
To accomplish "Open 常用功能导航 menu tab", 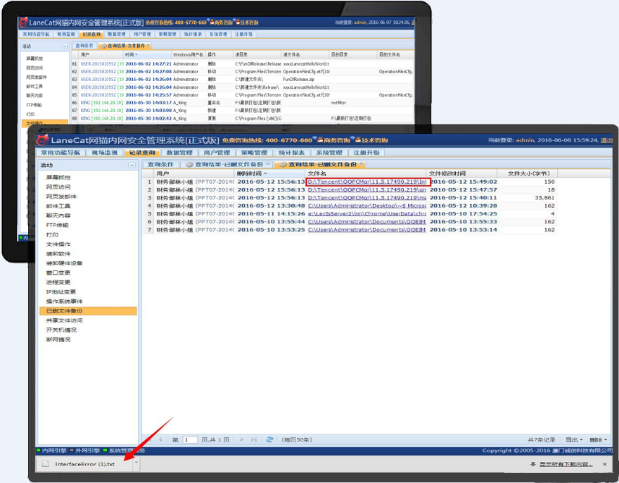I will tap(60, 152).
